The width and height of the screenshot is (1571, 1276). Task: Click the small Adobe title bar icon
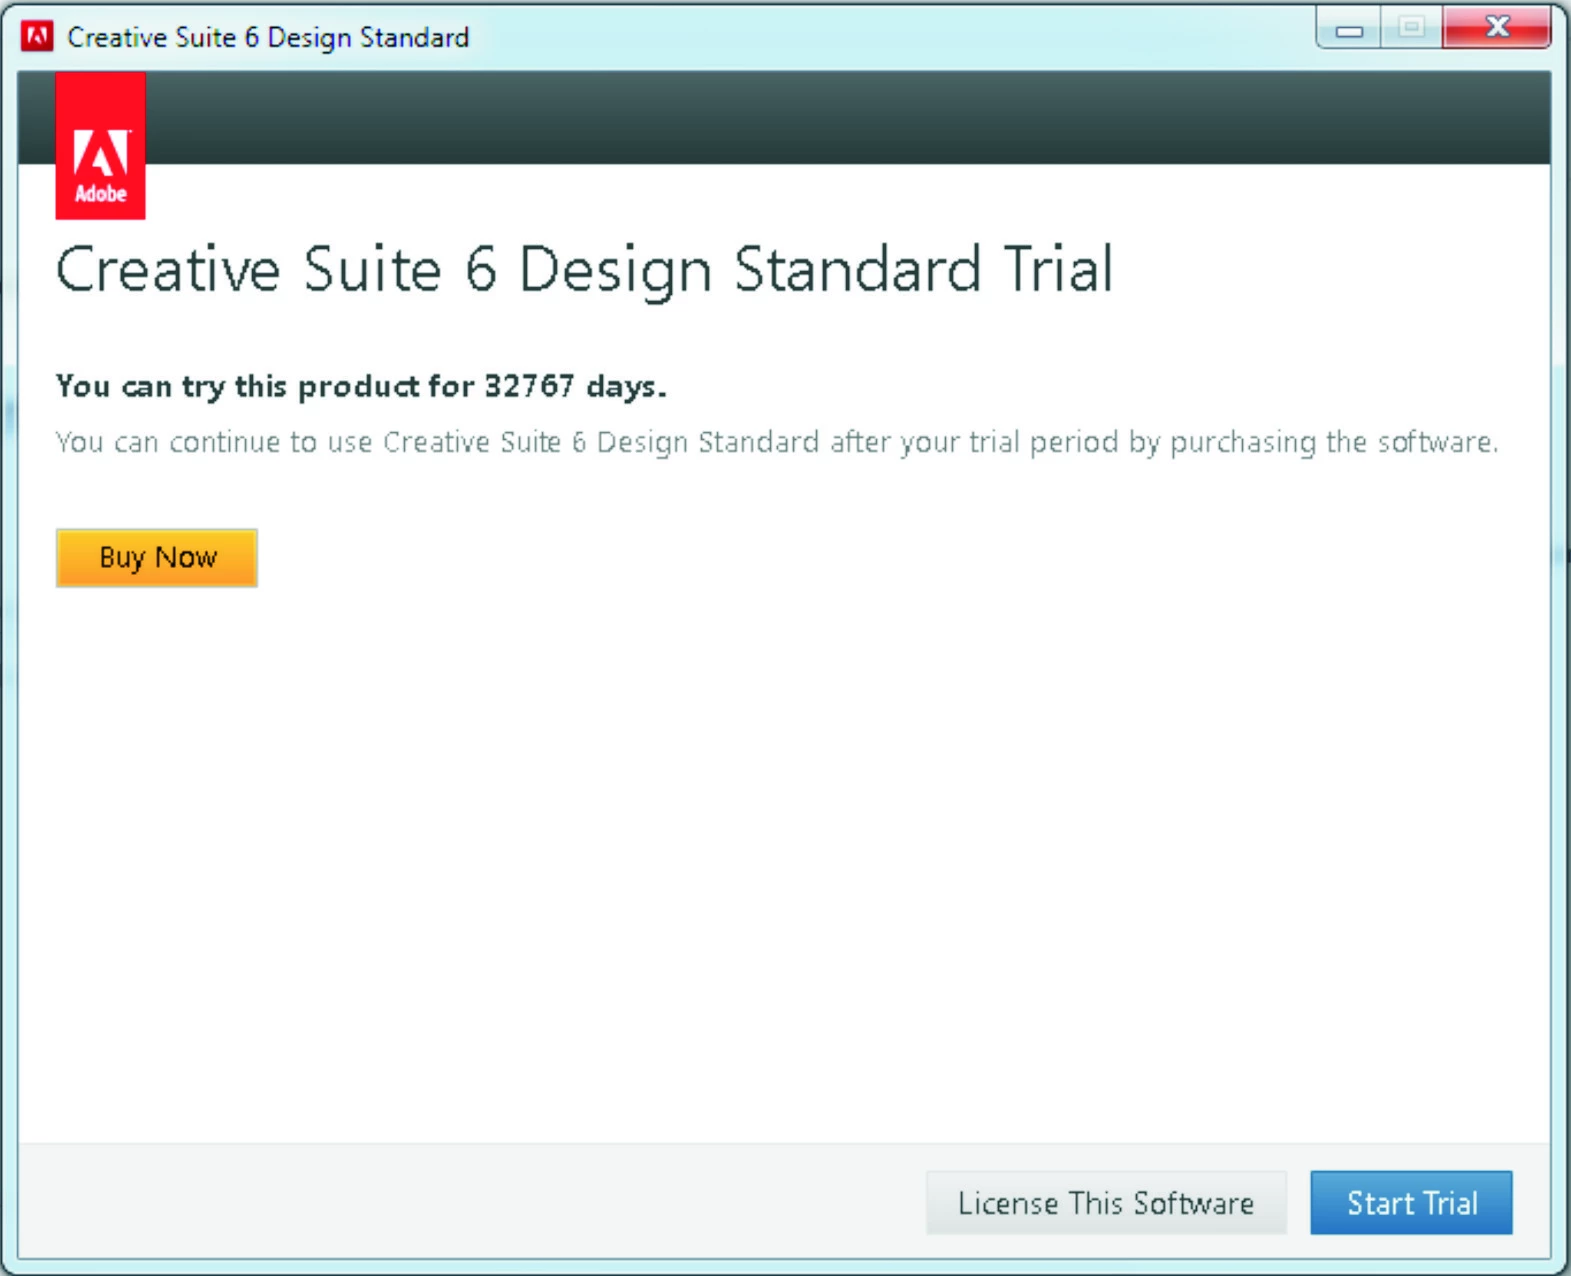(37, 37)
